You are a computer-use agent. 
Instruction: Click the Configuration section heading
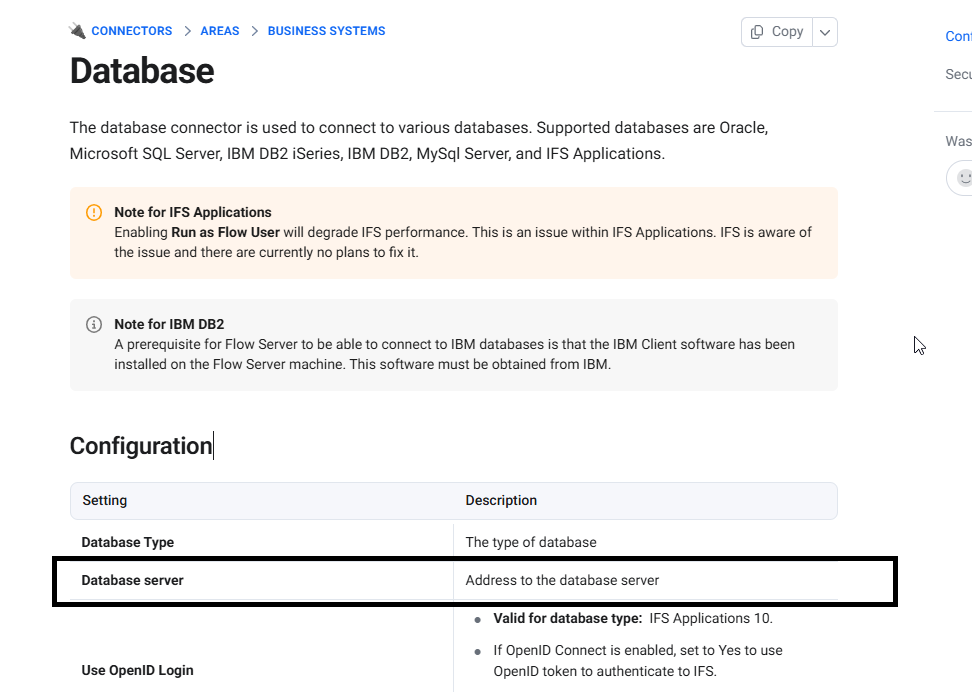tap(141, 446)
